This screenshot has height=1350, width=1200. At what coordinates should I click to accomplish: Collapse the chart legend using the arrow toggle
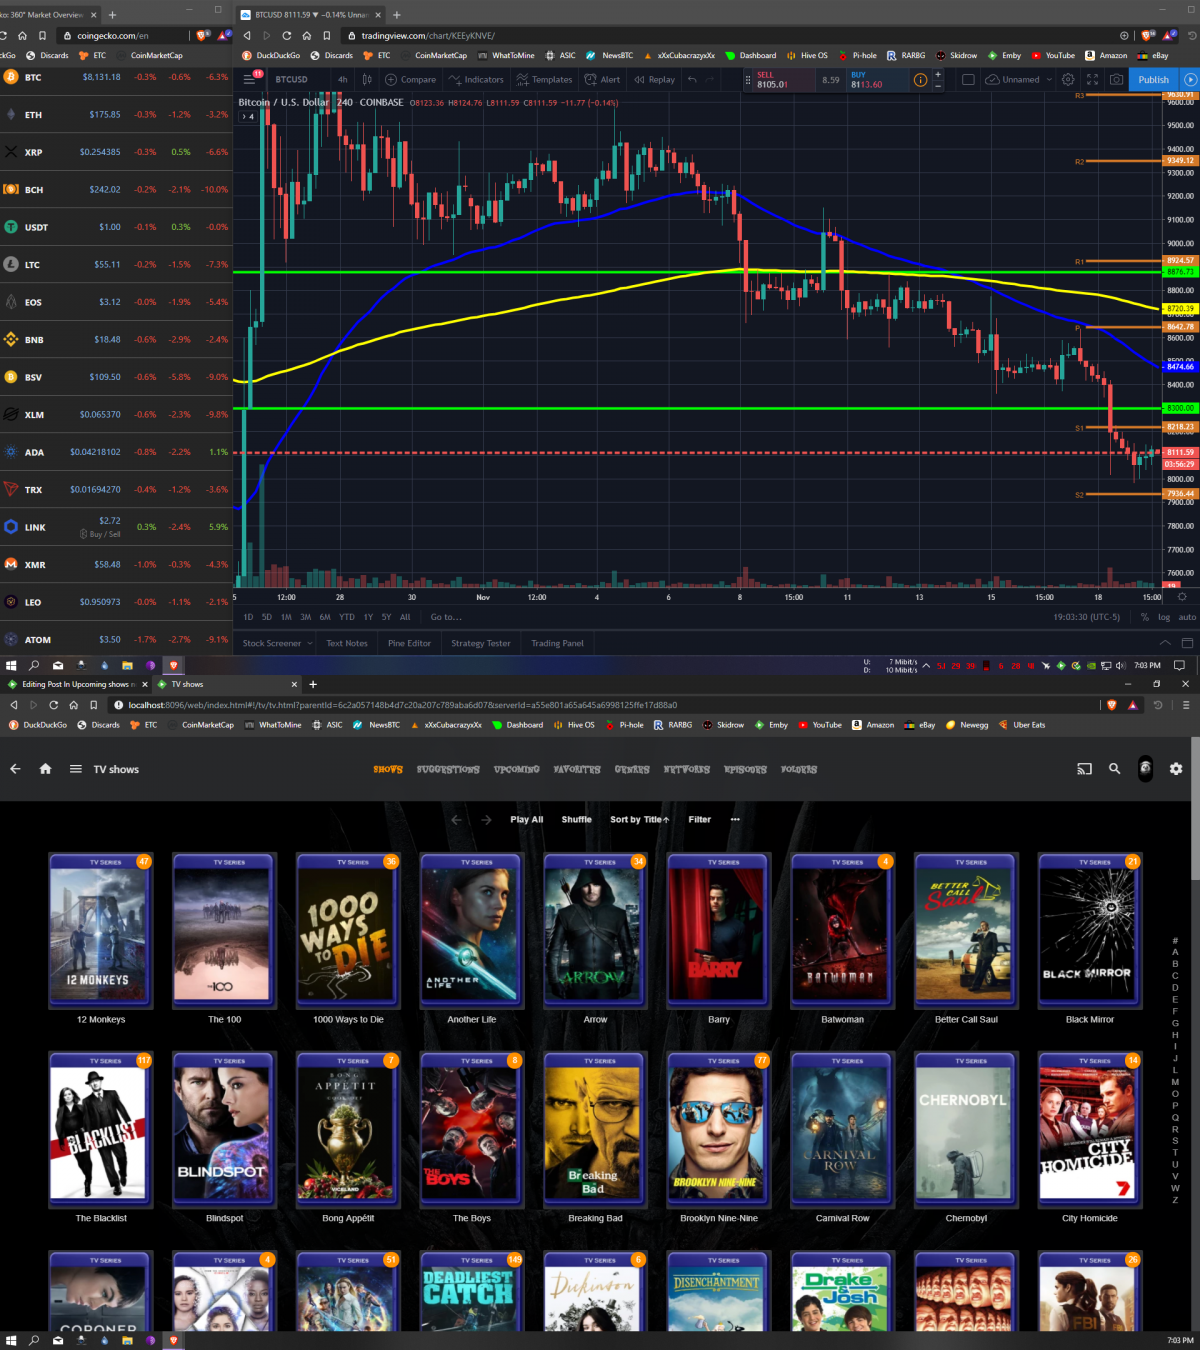tap(248, 116)
